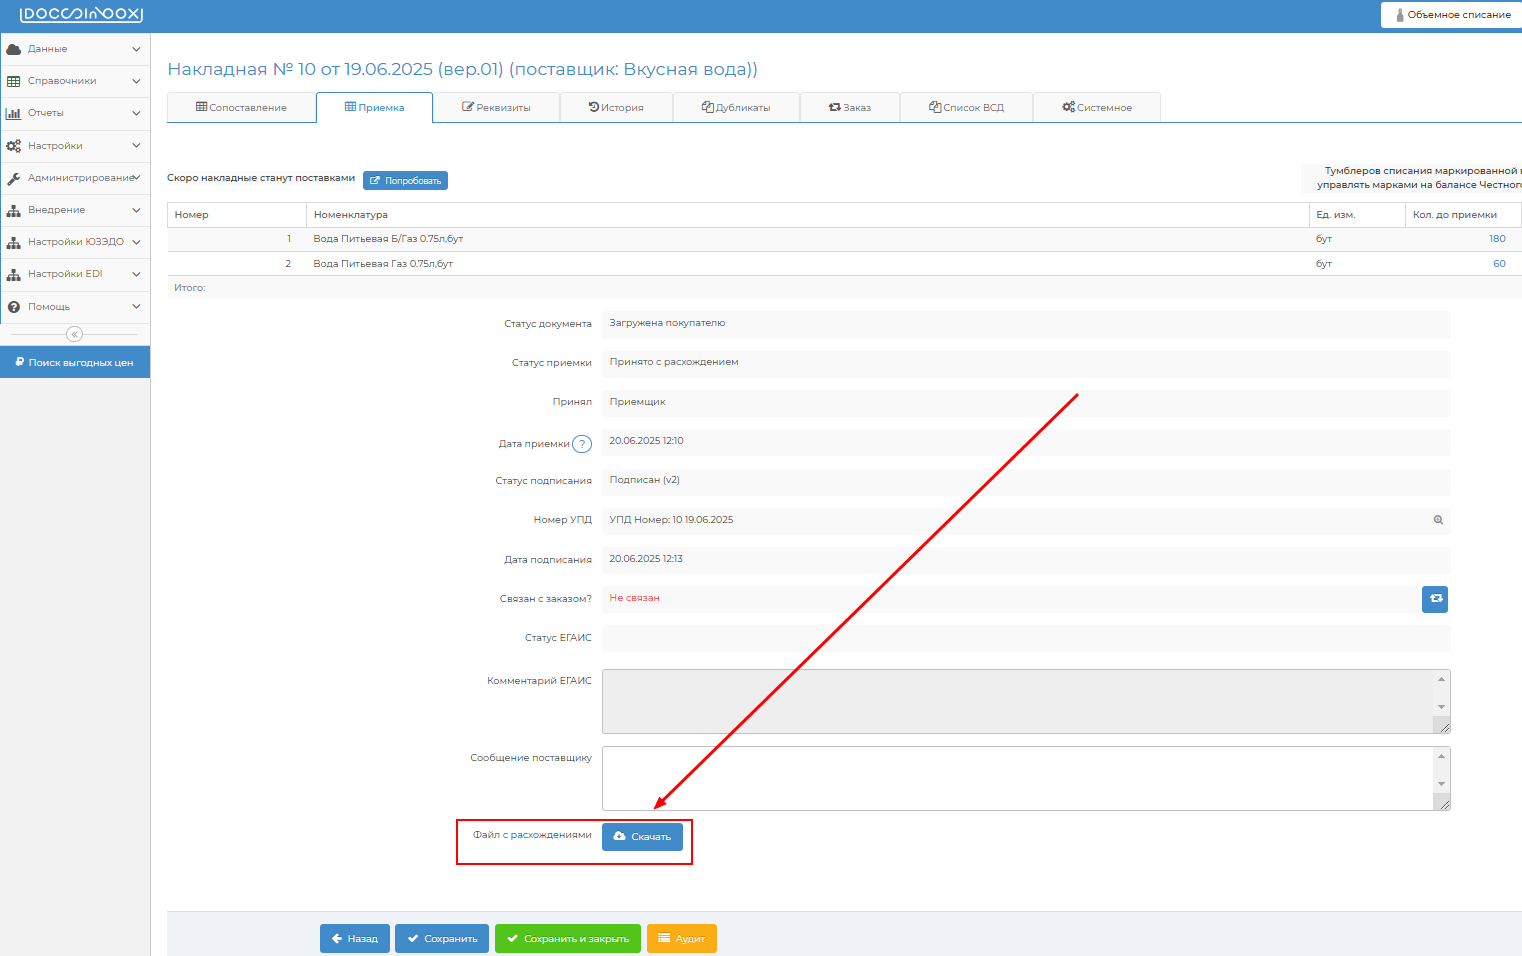Switch to the Сопоставление tab
1522x956 pixels.
click(x=241, y=108)
